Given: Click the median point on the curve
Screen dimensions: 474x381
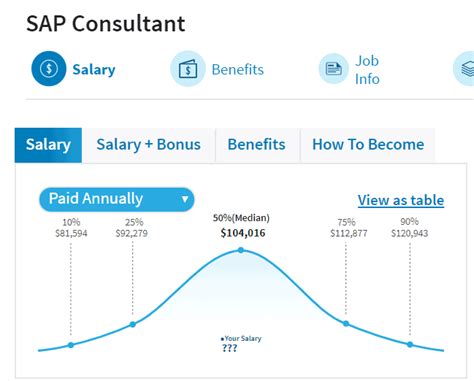Looking at the screenshot, I should click(241, 250).
